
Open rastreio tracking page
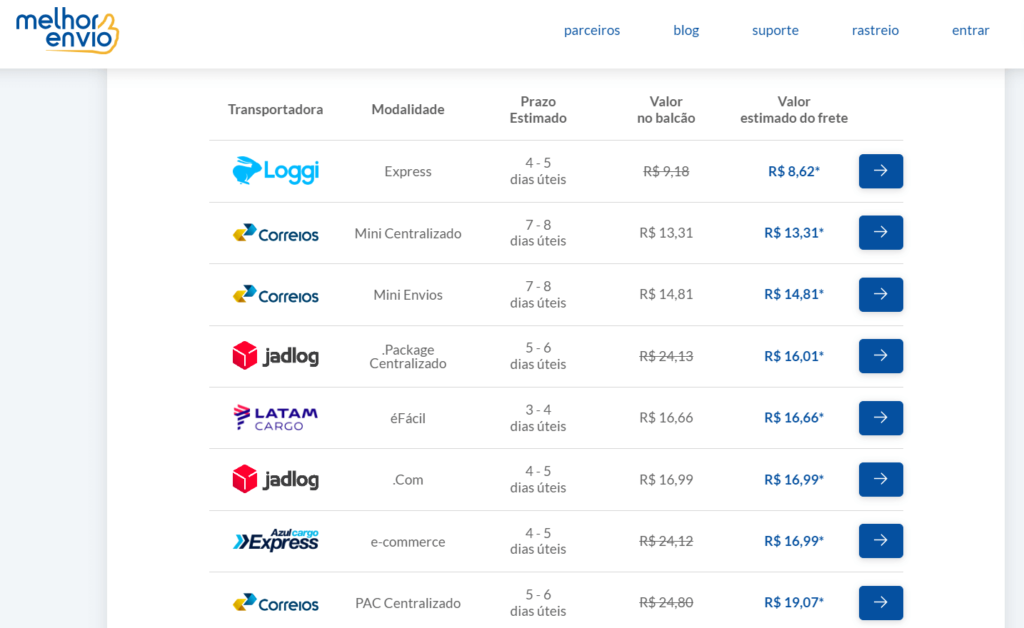tap(875, 30)
